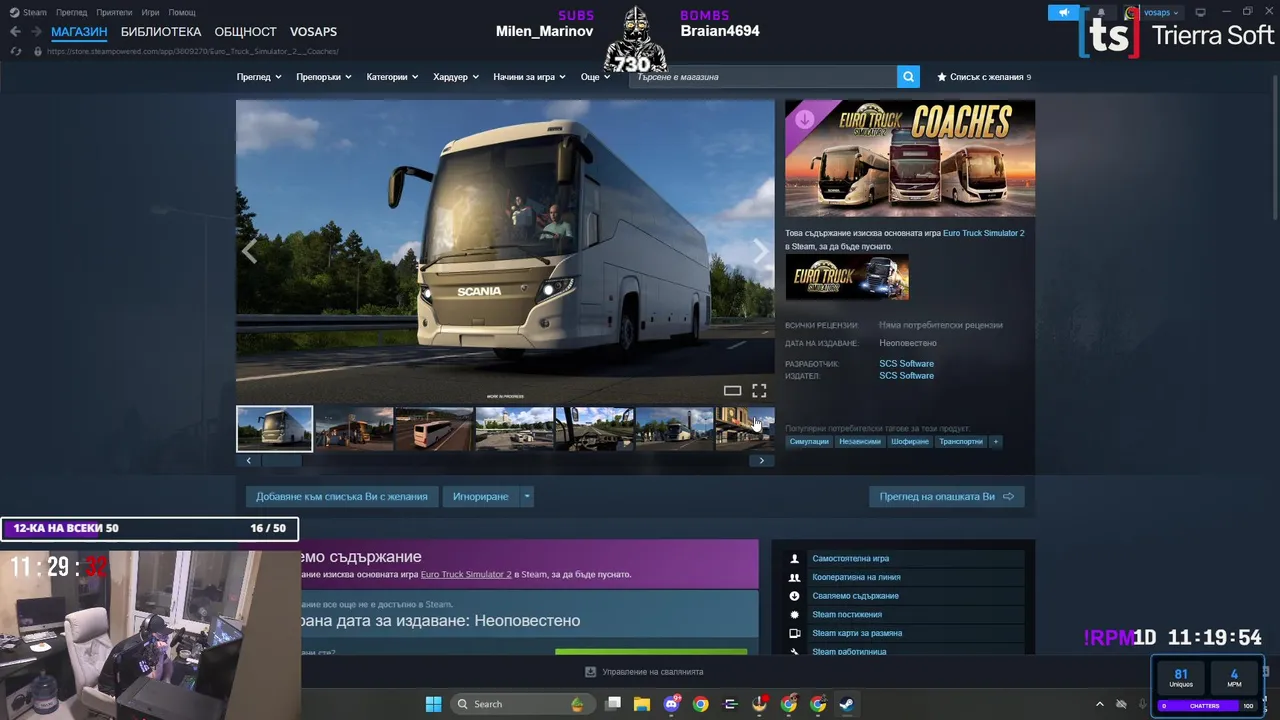Viewport: 1280px width, 720px height.
Task: Click Добавяне към списъка Ви с желания button
Action: (x=341, y=497)
